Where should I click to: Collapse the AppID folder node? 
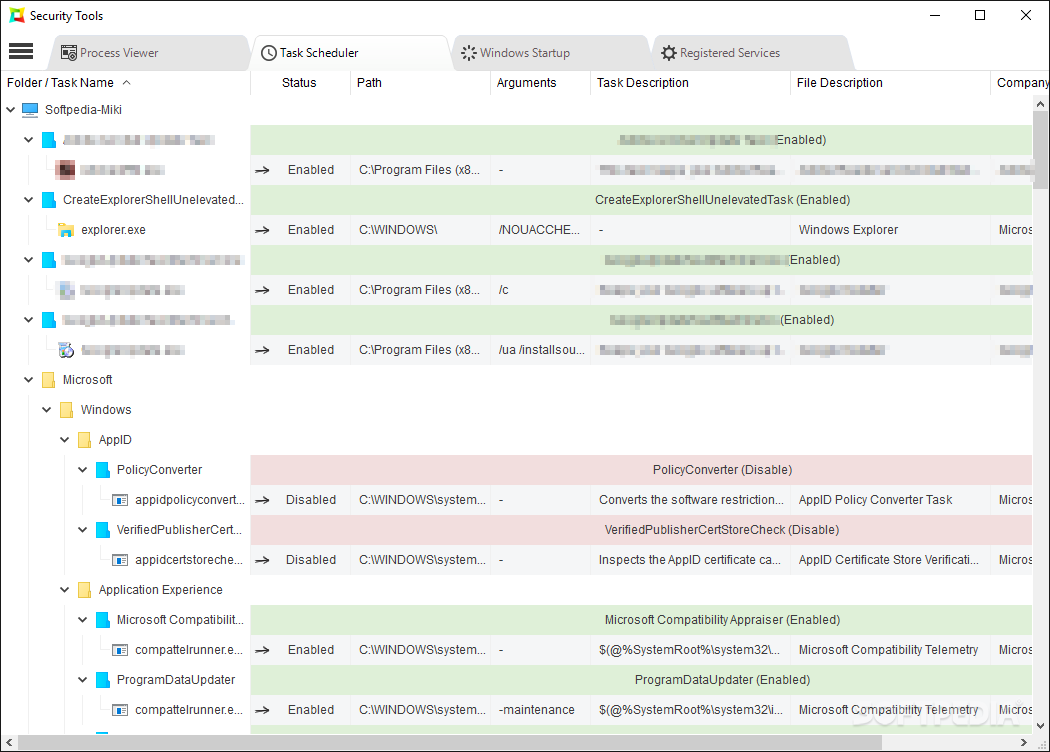[x=64, y=440]
